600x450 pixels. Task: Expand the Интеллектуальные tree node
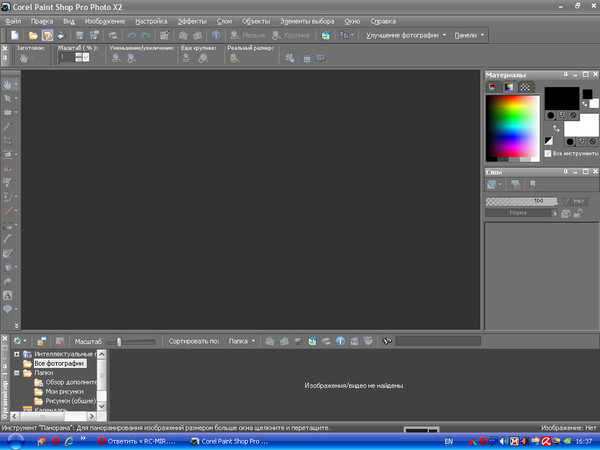[16, 354]
